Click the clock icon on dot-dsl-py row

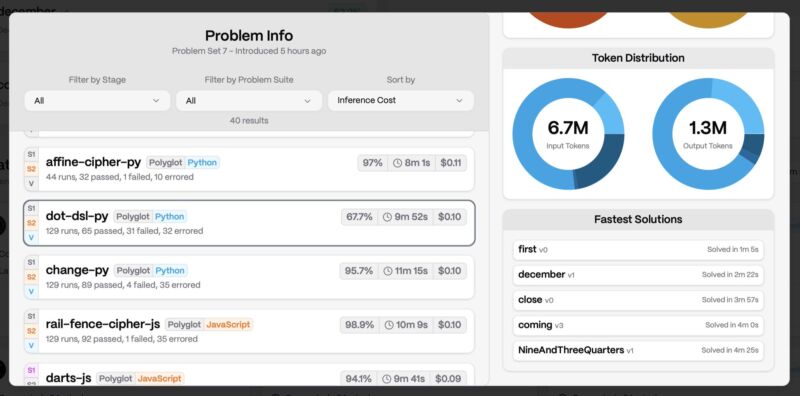point(387,217)
